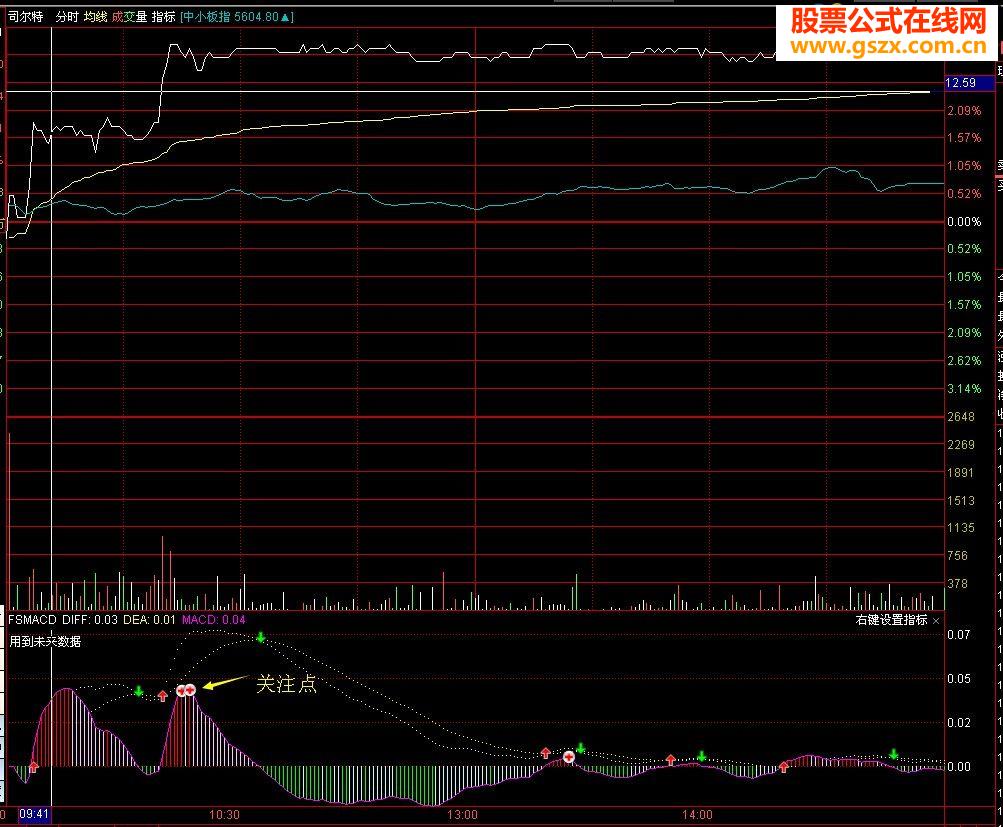Open the 成交量 volume tab
The image size is (1003, 827).
[x=129, y=17]
